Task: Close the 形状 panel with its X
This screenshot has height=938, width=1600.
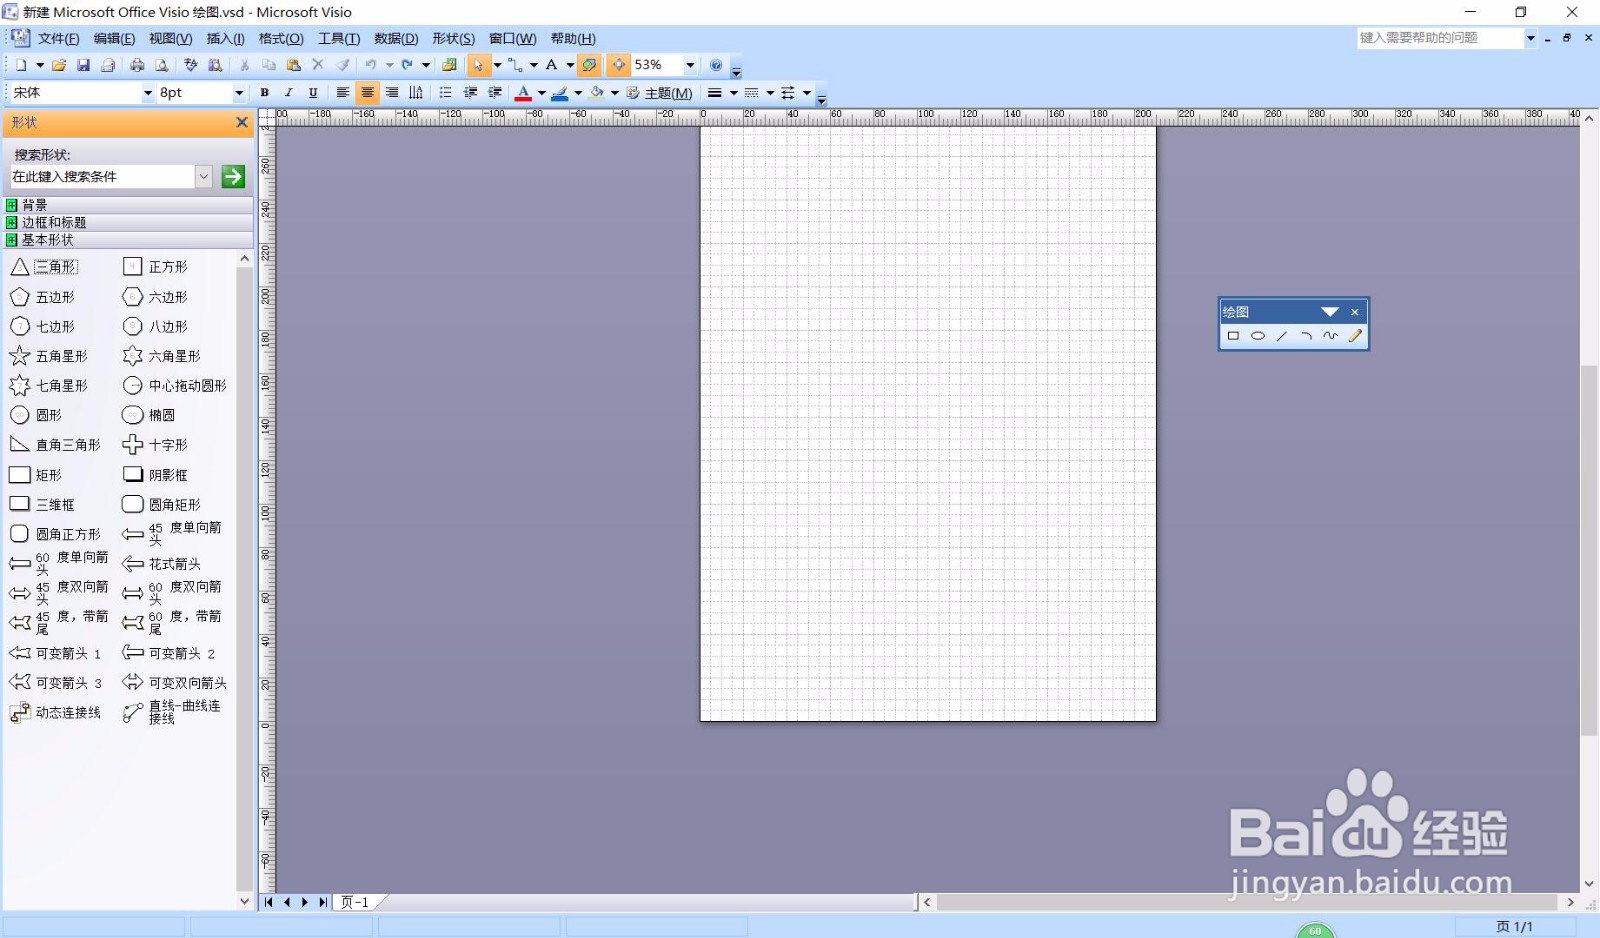Action: click(241, 123)
